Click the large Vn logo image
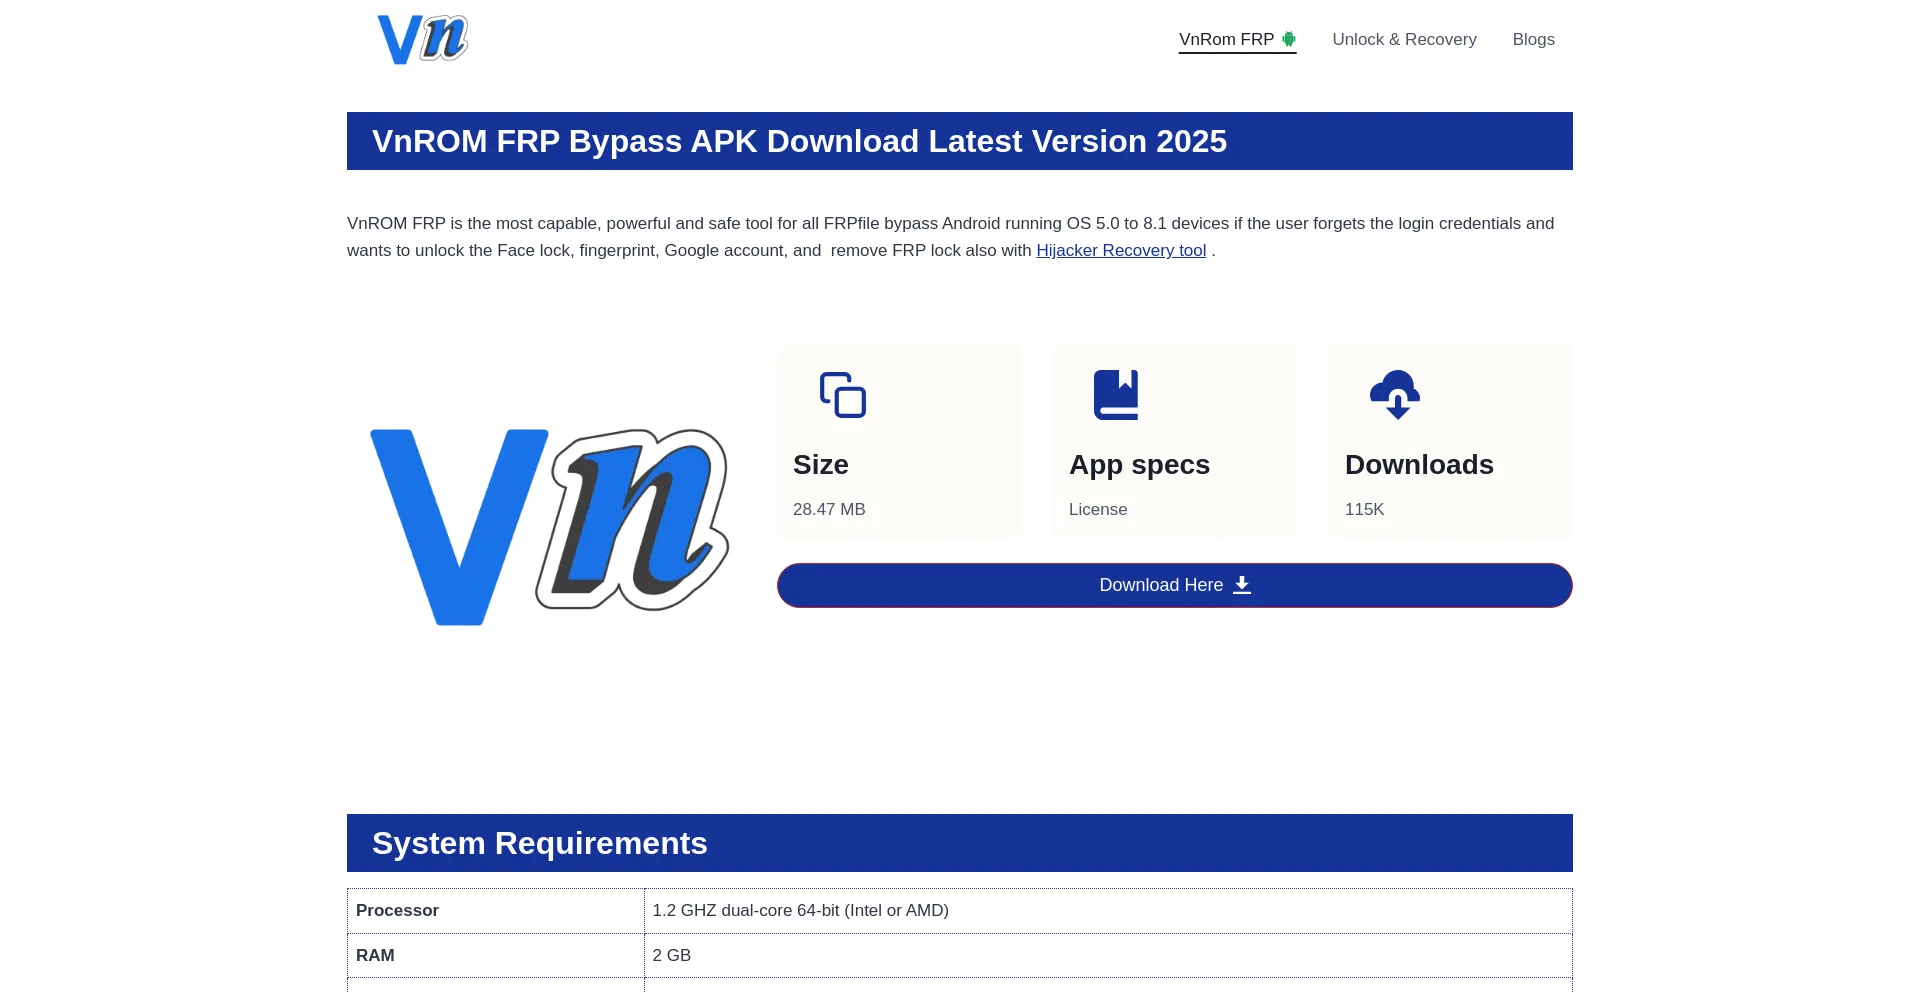 tap(549, 527)
